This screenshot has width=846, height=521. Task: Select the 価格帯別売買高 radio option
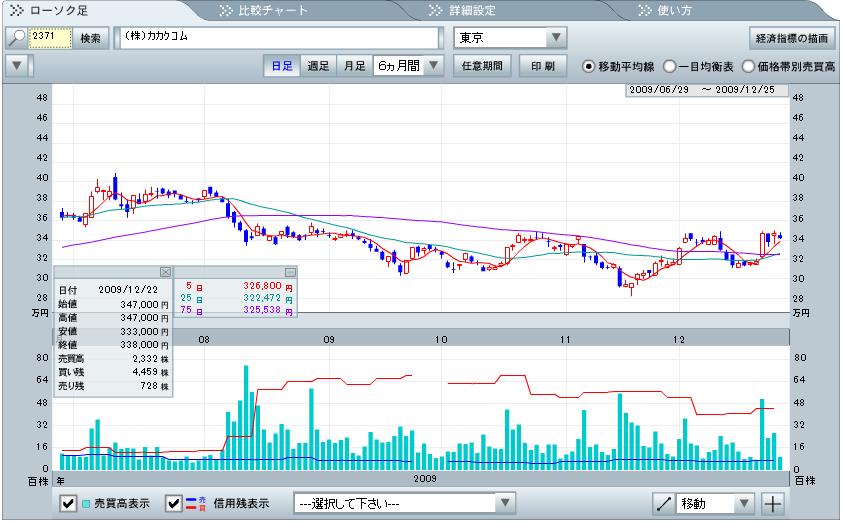point(748,66)
